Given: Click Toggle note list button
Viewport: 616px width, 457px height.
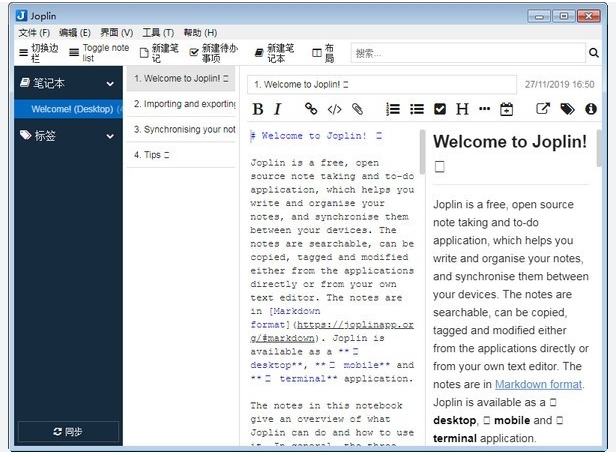Looking at the screenshot, I should 99,53.
